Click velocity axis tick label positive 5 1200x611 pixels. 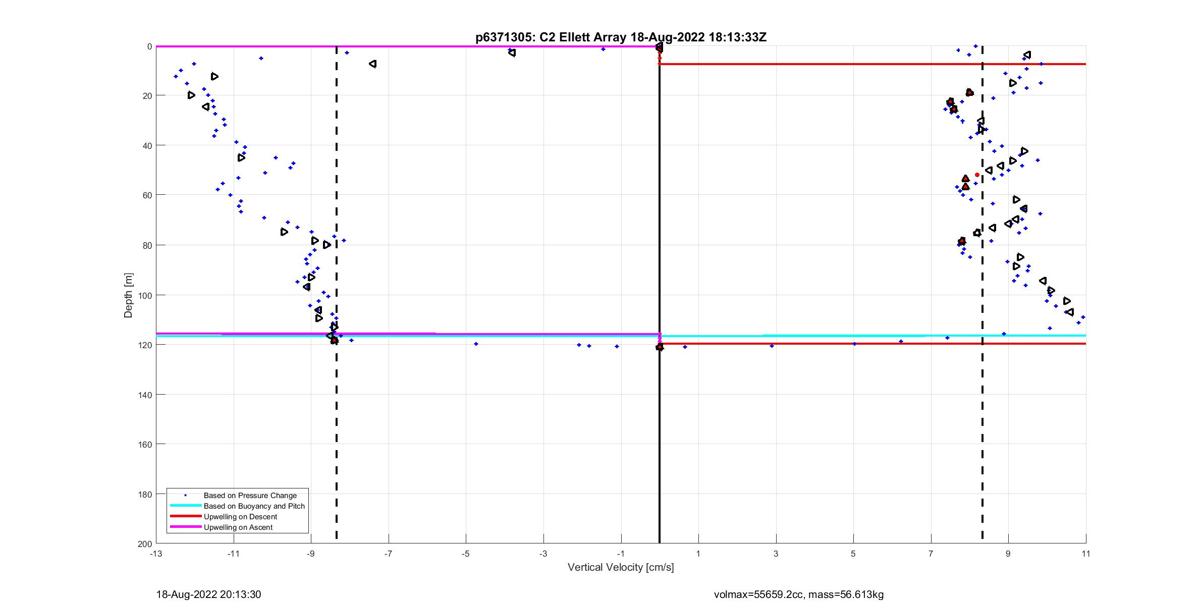853,553
